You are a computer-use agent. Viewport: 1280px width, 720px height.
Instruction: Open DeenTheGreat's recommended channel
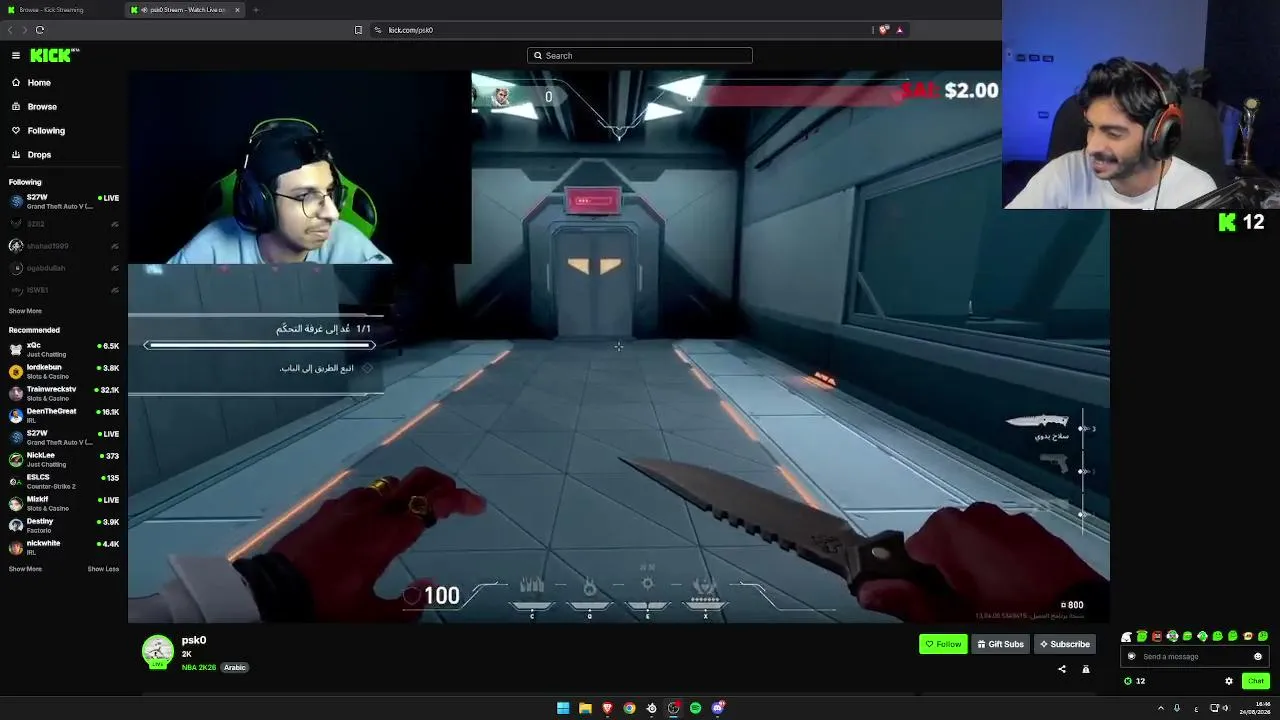coord(64,415)
